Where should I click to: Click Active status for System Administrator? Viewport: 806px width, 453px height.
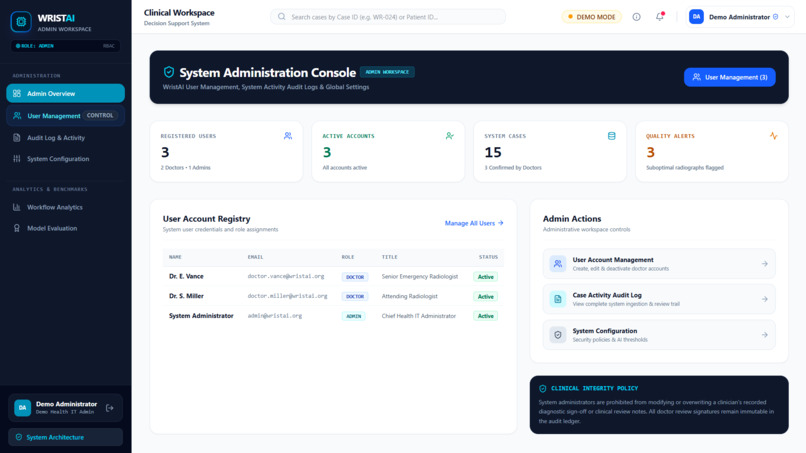pos(485,316)
